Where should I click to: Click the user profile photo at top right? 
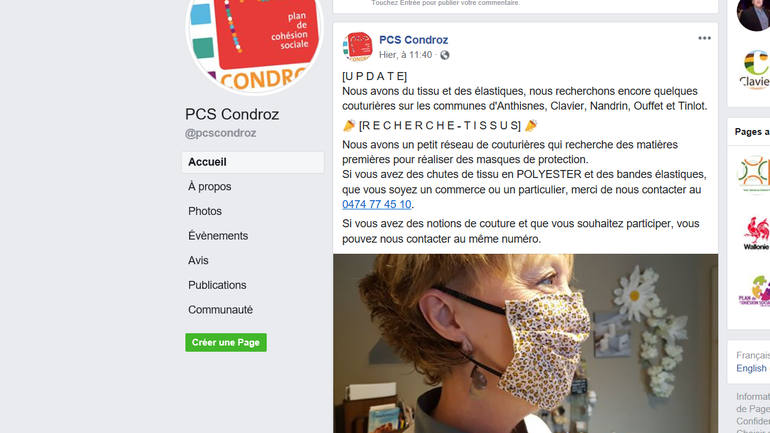[753, 15]
